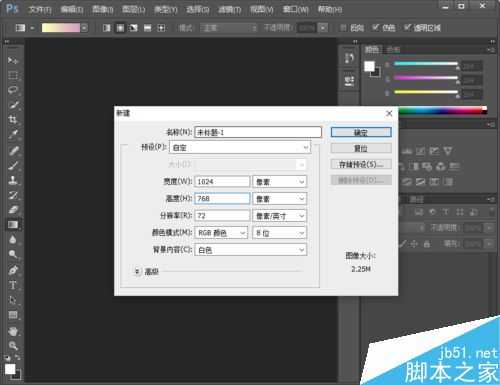
Task: Select the Dodge tool
Action: (x=13, y=254)
